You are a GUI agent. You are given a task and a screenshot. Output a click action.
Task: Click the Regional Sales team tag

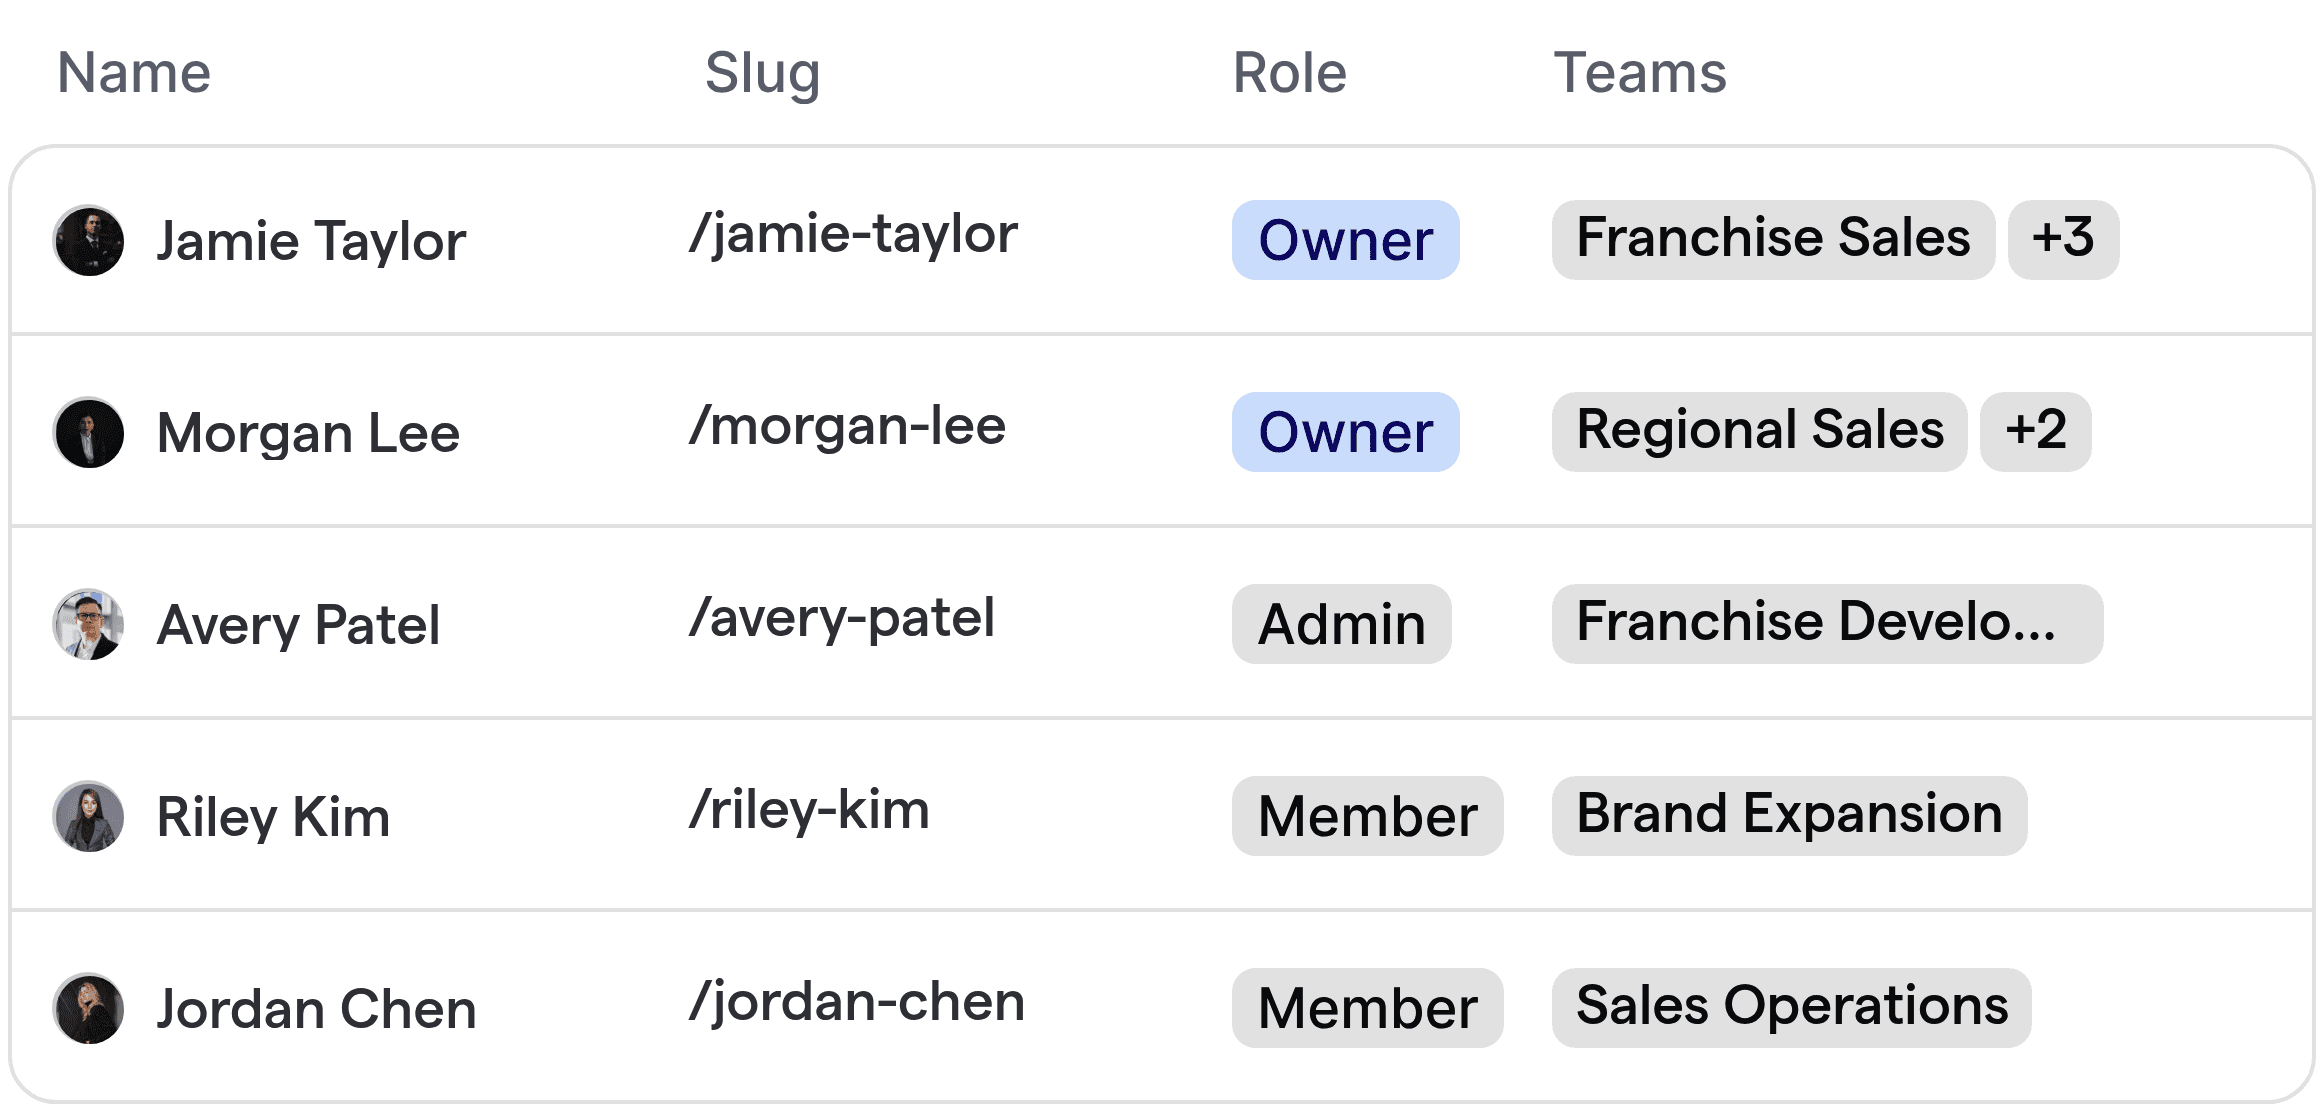(1759, 431)
